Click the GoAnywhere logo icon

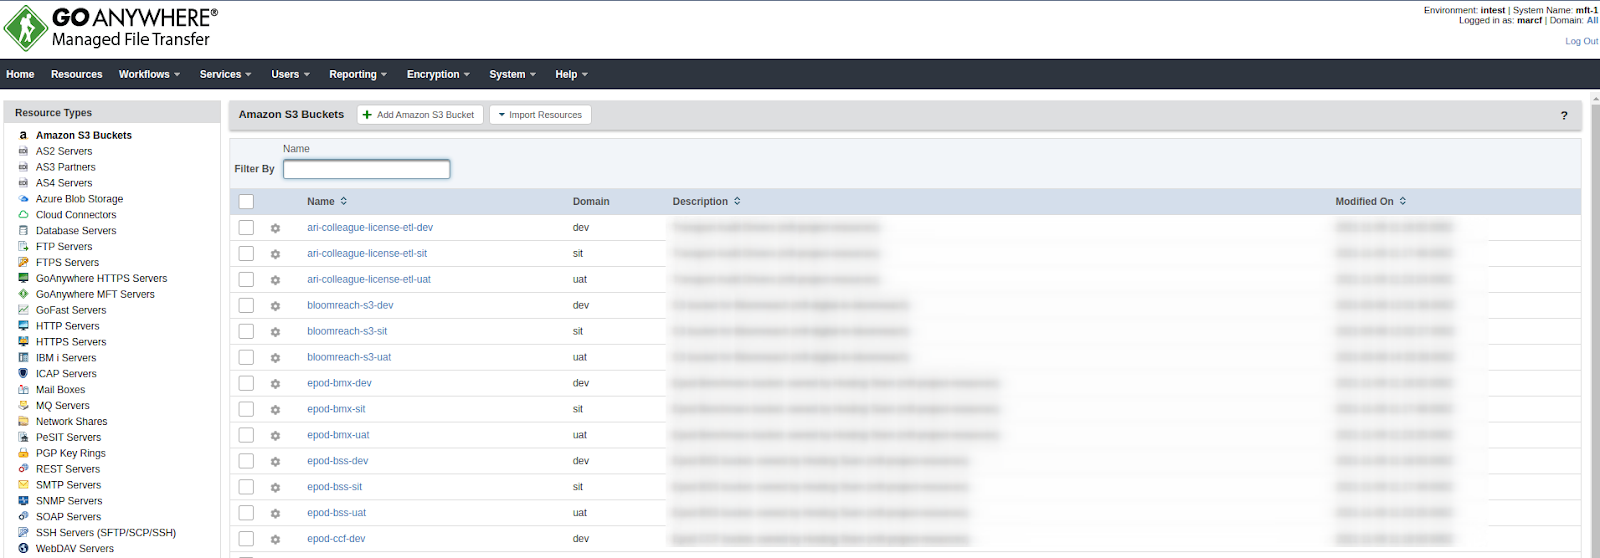25,28
